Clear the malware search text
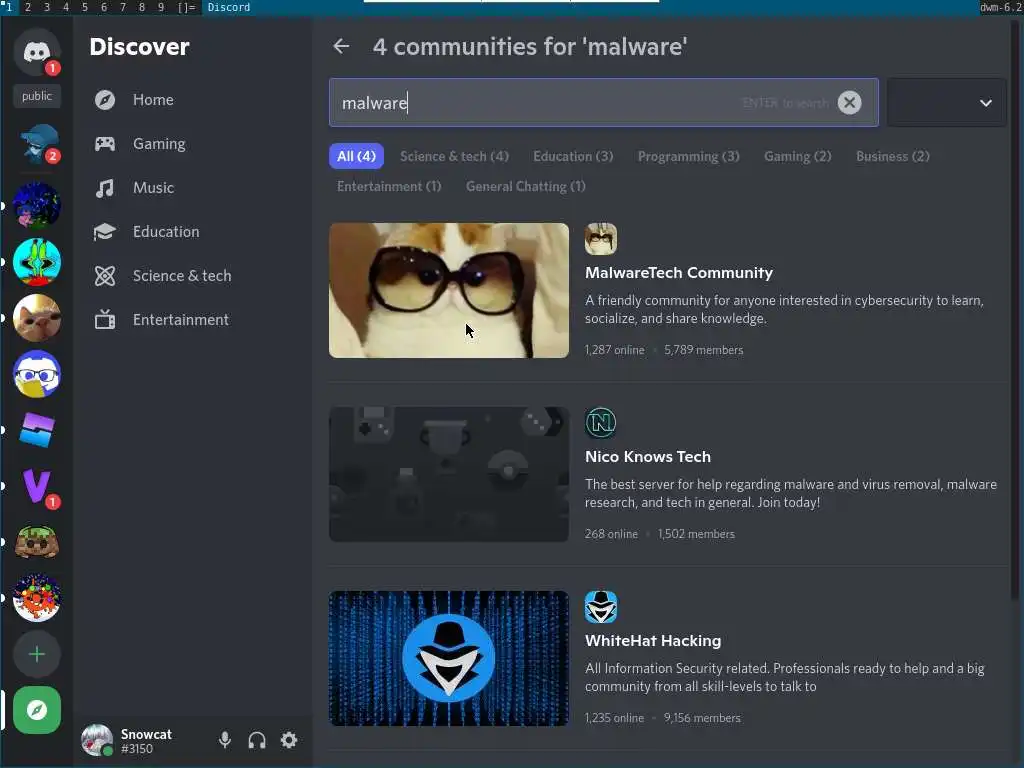1024x768 pixels. point(849,103)
